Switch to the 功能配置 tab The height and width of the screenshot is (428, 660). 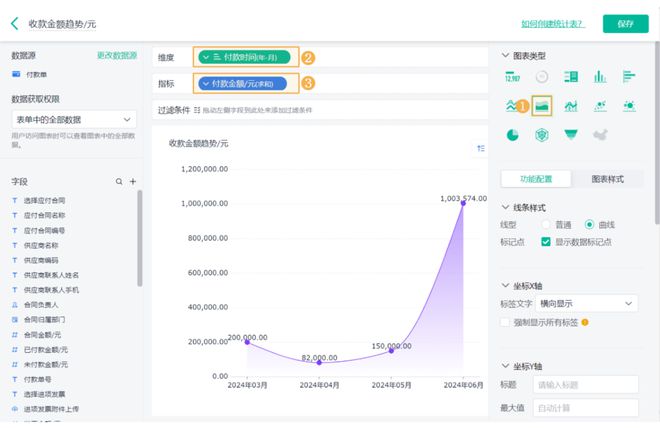[536, 179]
